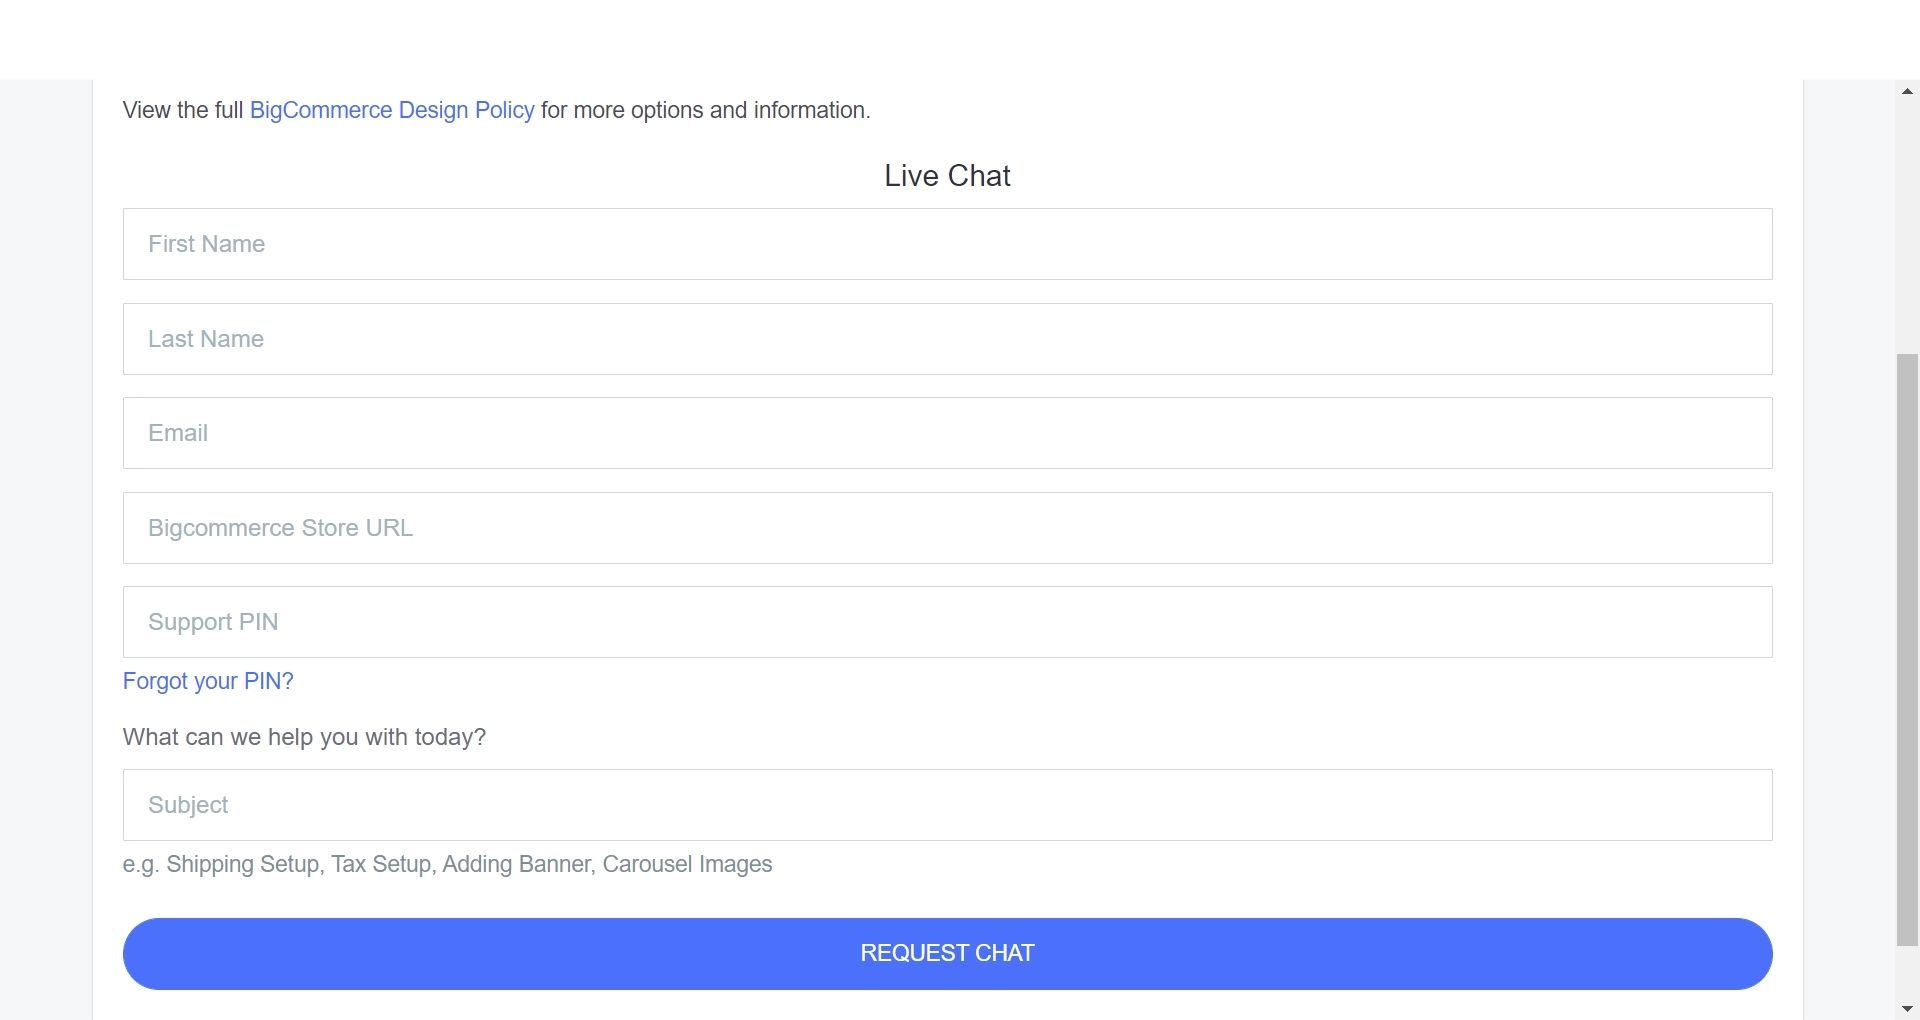This screenshot has height=1020, width=1920.
Task: Click the "for more options and information" text
Action: tap(705, 110)
